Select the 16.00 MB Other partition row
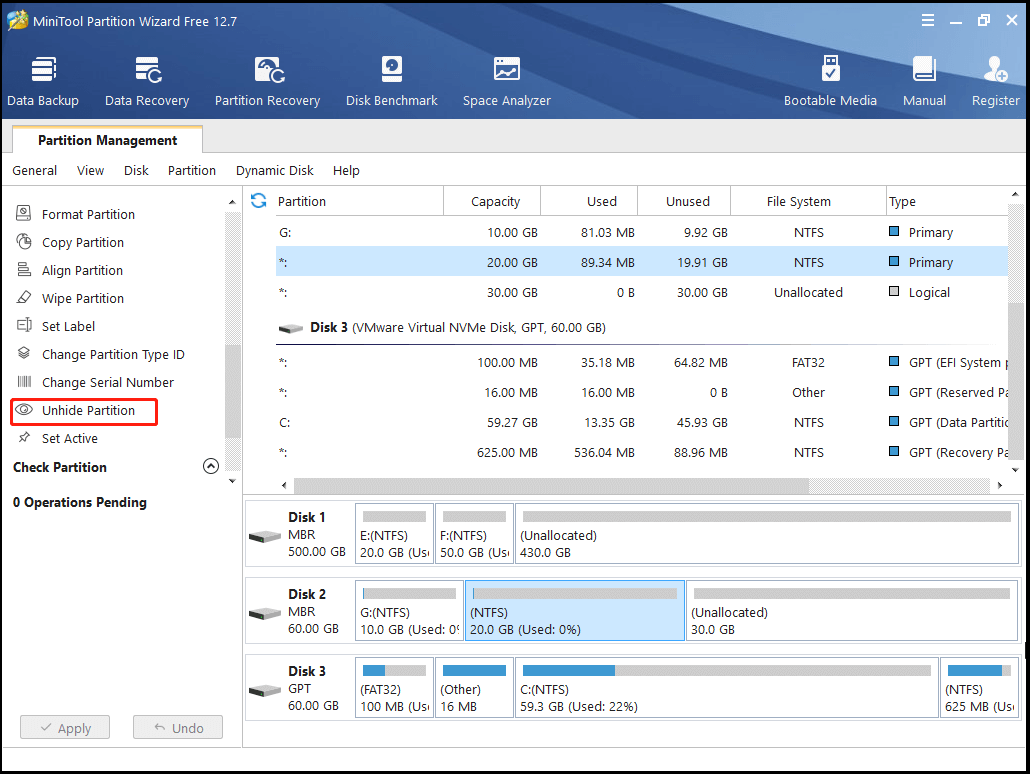The height and width of the screenshot is (774, 1030). pyautogui.click(x=642, y=392)
